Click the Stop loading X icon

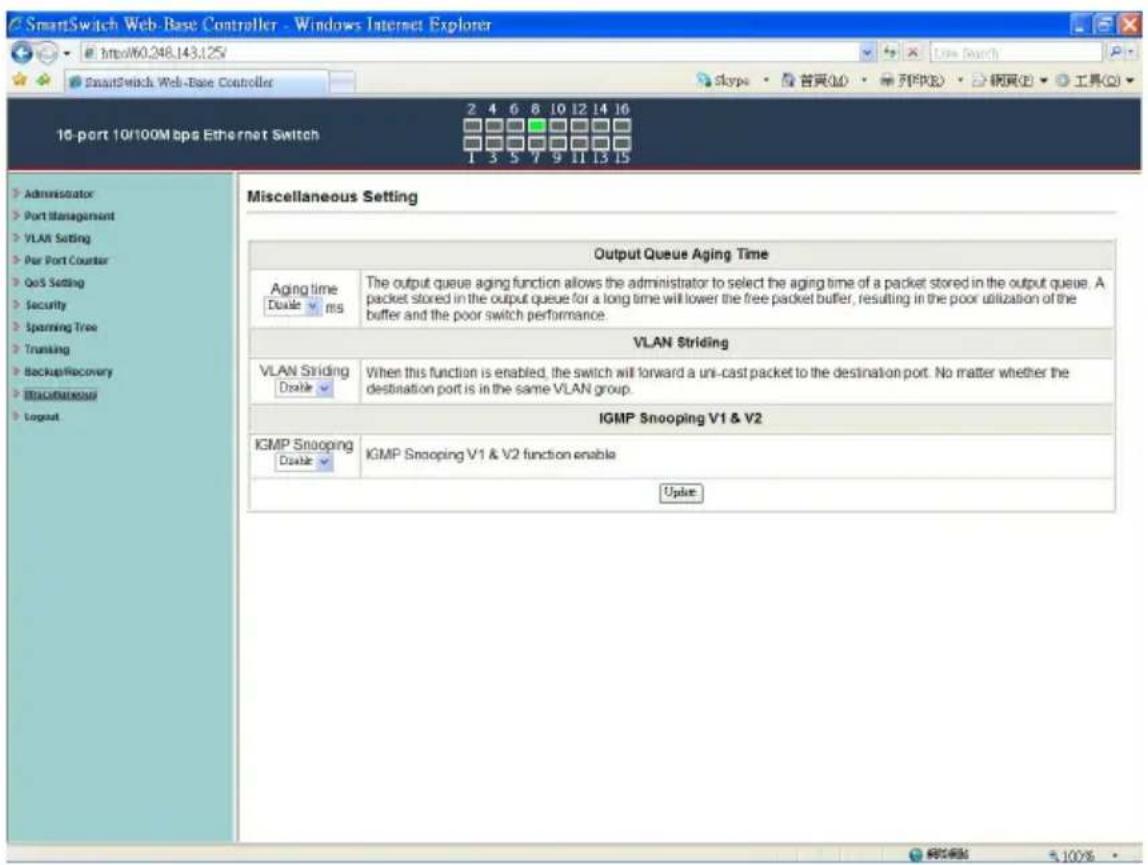pos(913,53)
